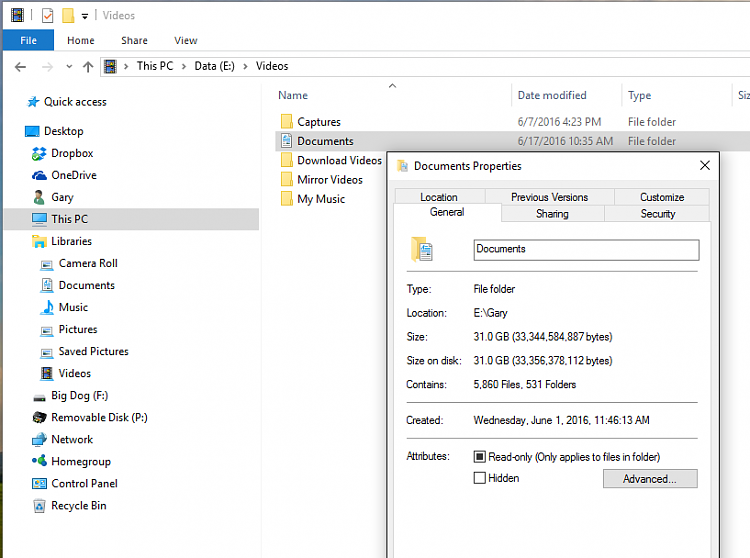Open Recycle Bin from the sidebar
The image size is (750, 558).
[39, 506]
